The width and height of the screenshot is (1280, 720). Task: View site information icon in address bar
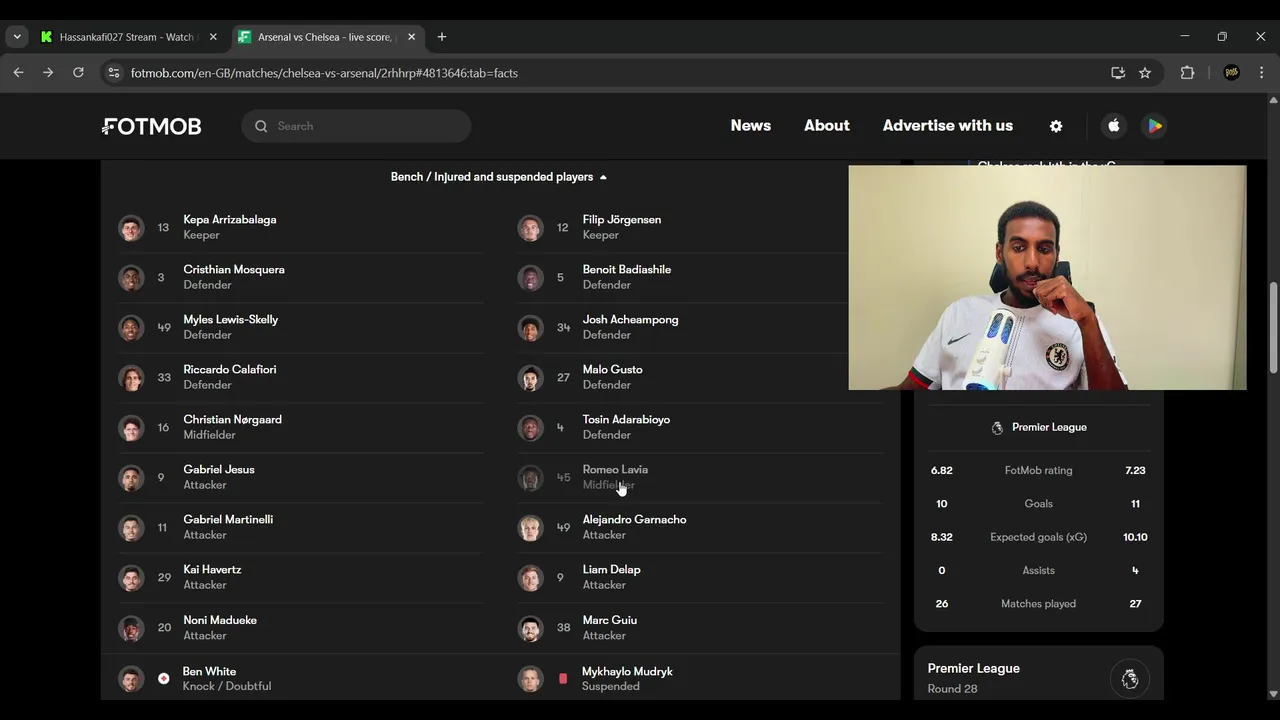(114, 73)
